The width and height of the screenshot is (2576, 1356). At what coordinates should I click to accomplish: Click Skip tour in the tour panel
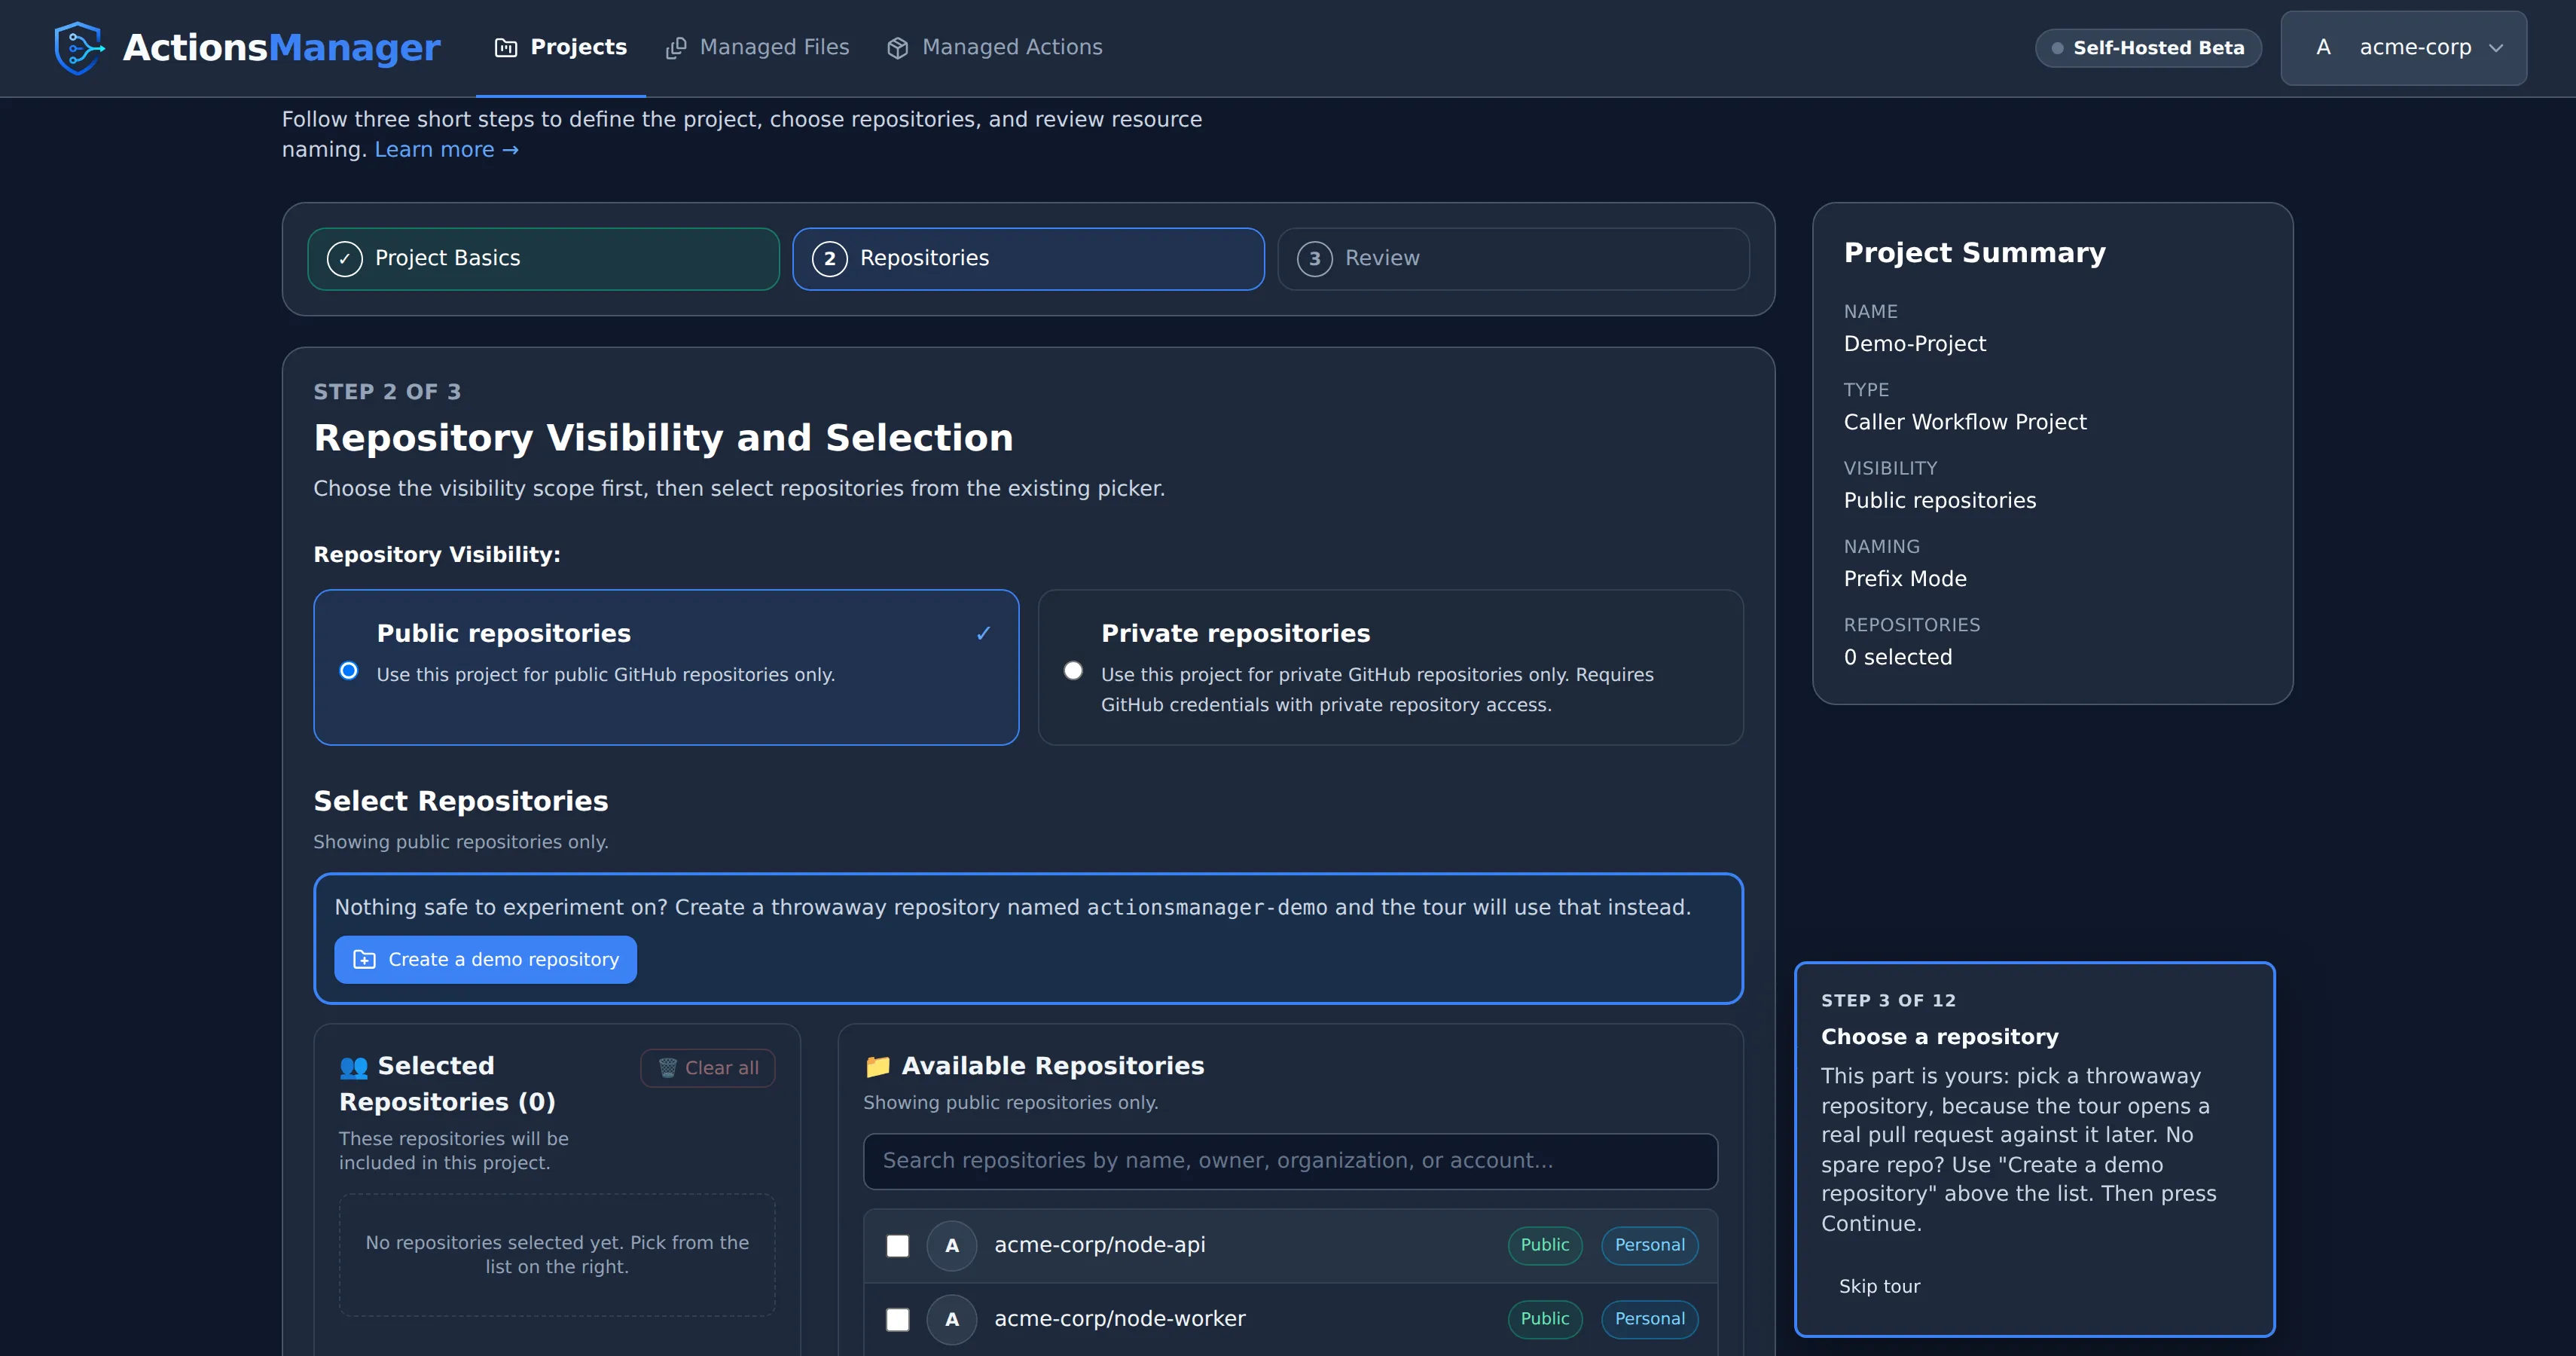tap(1879, 1287)
